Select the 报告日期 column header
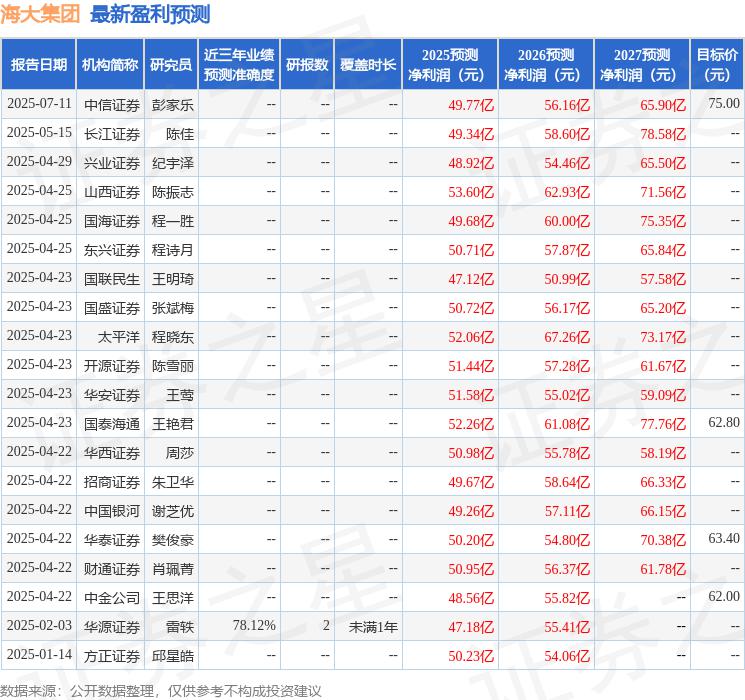 coord(38,65)
